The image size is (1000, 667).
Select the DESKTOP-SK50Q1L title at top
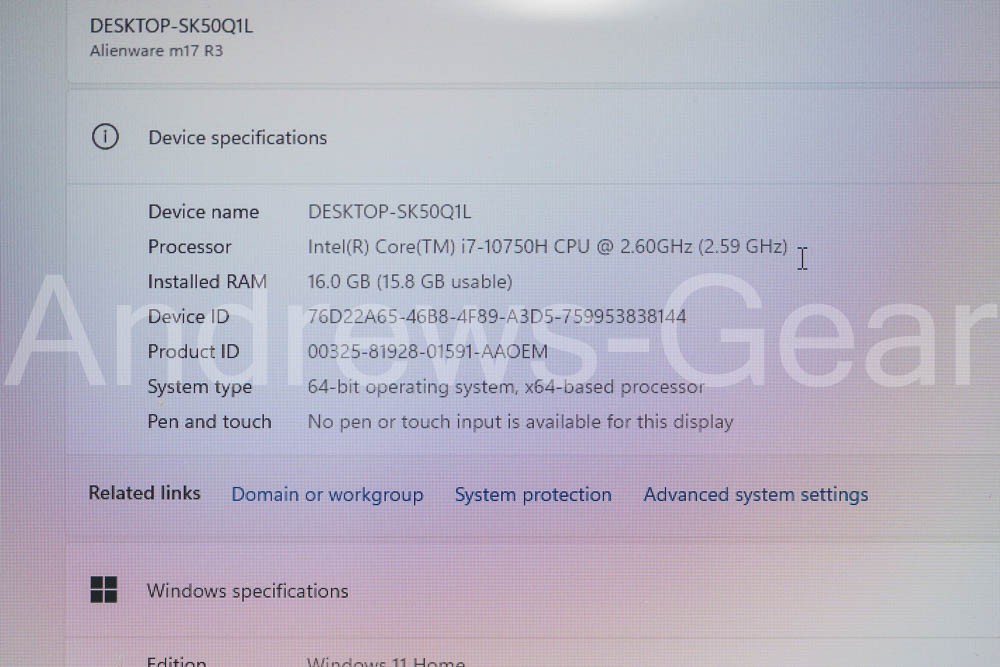(171, 26)
